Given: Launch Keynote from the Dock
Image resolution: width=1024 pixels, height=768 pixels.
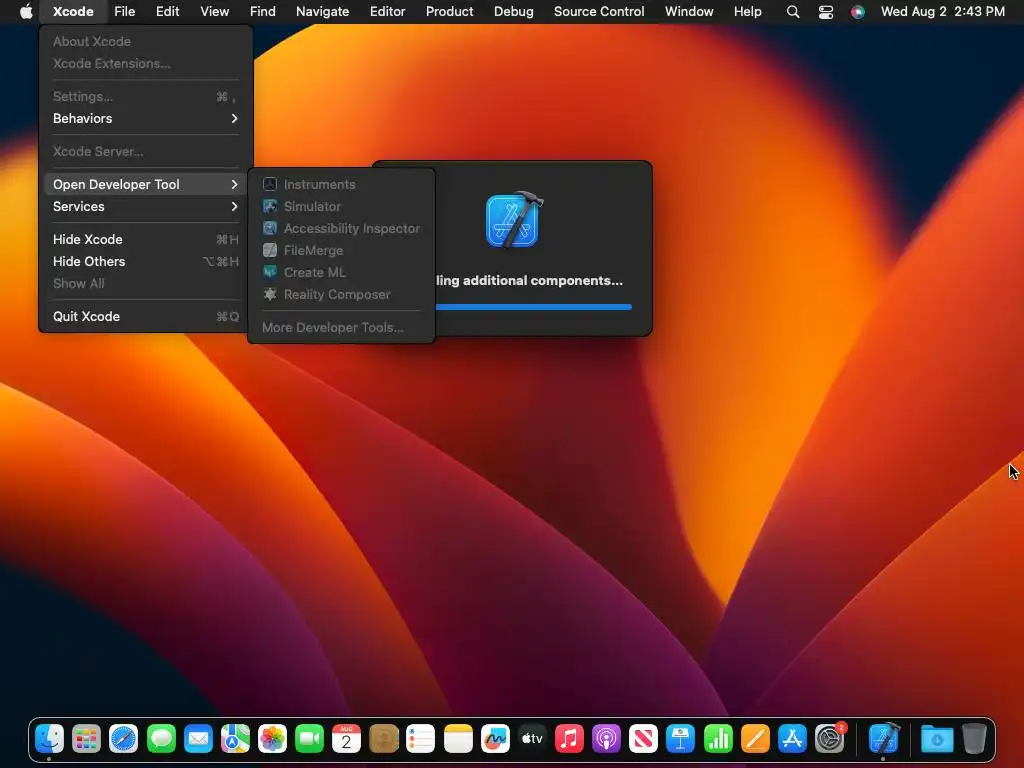Looking at the screenshot, I should [680, 739].
